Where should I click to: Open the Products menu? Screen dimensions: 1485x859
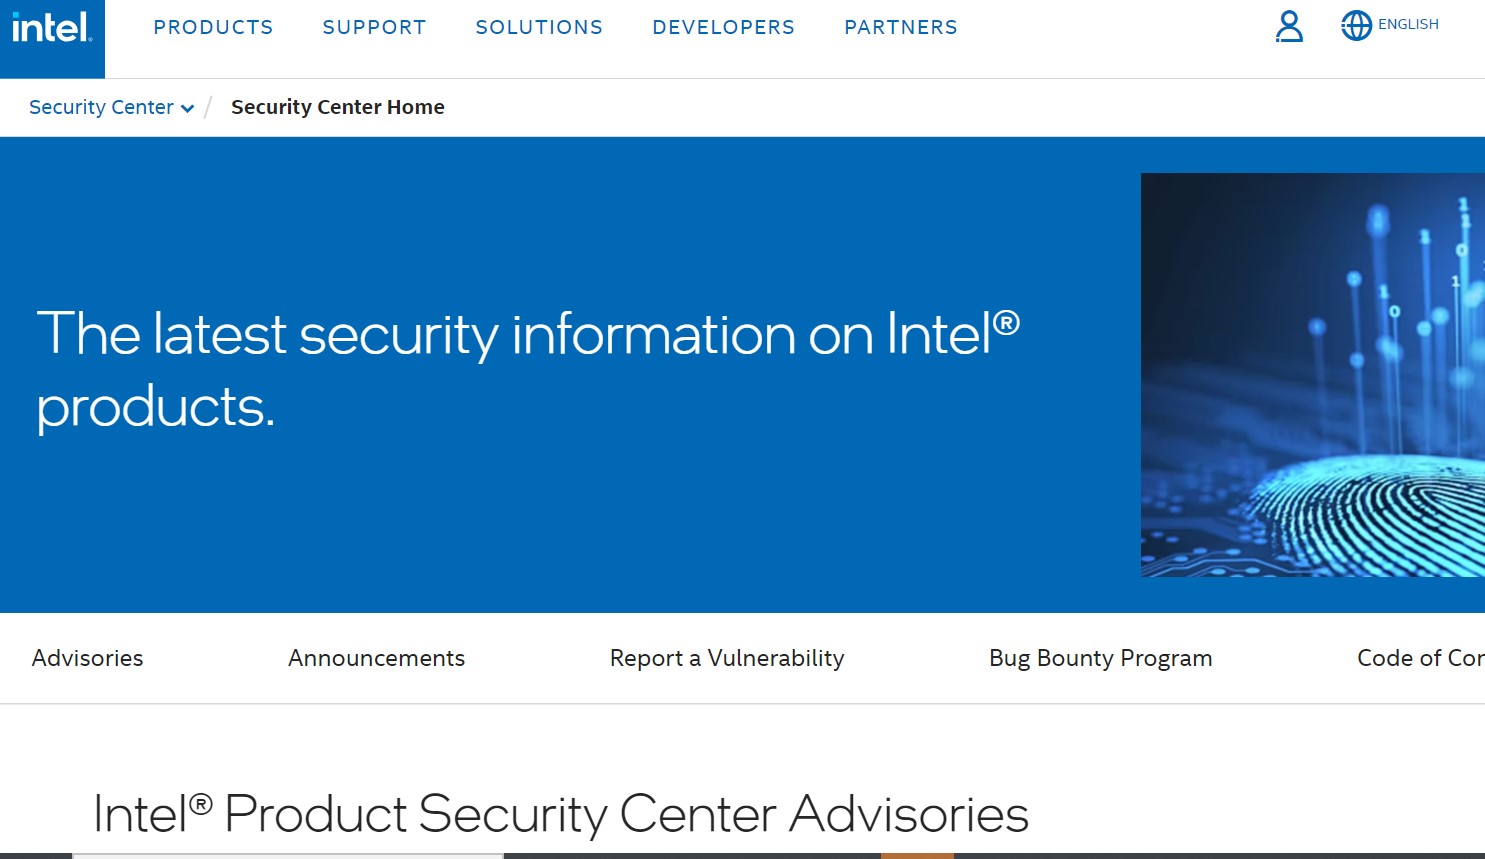tap(213, 28)
